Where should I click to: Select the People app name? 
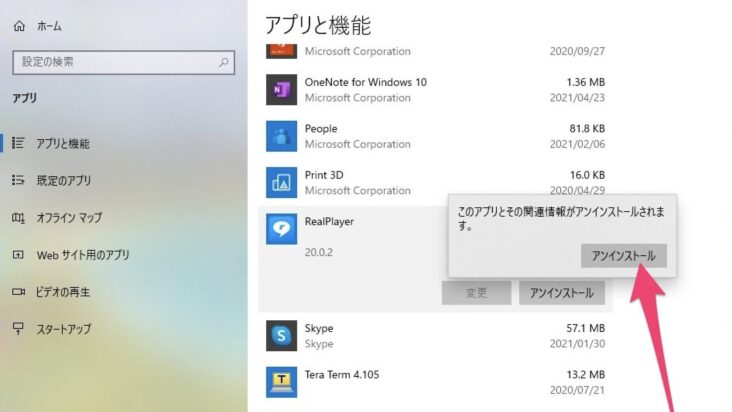[x=321, y=128]
